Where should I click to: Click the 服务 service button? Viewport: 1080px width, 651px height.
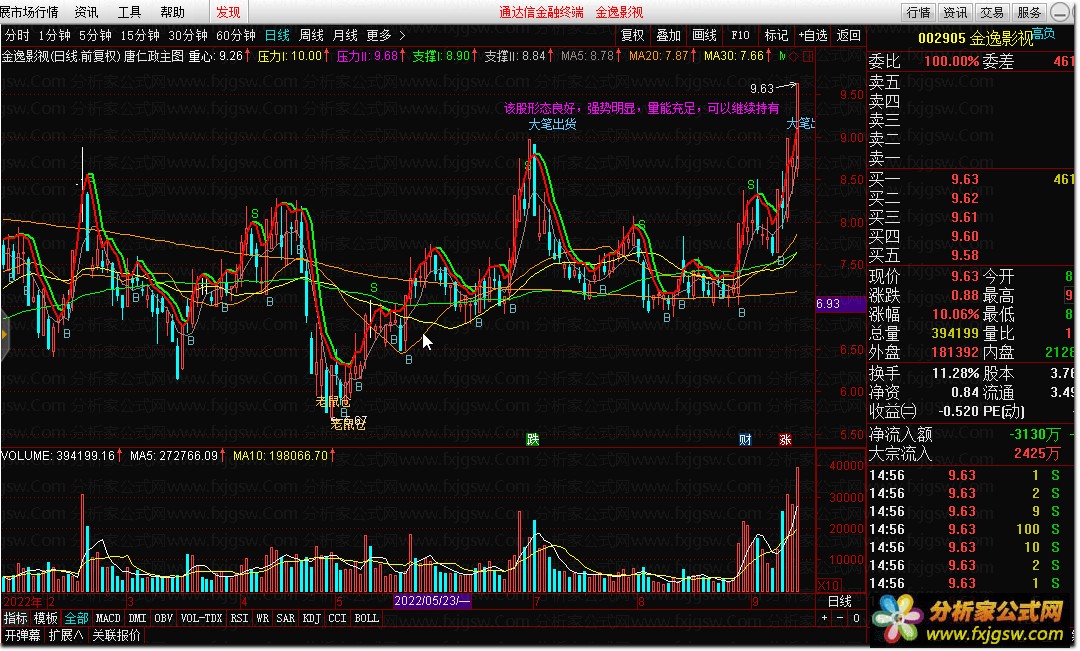tap(1029, 12)
